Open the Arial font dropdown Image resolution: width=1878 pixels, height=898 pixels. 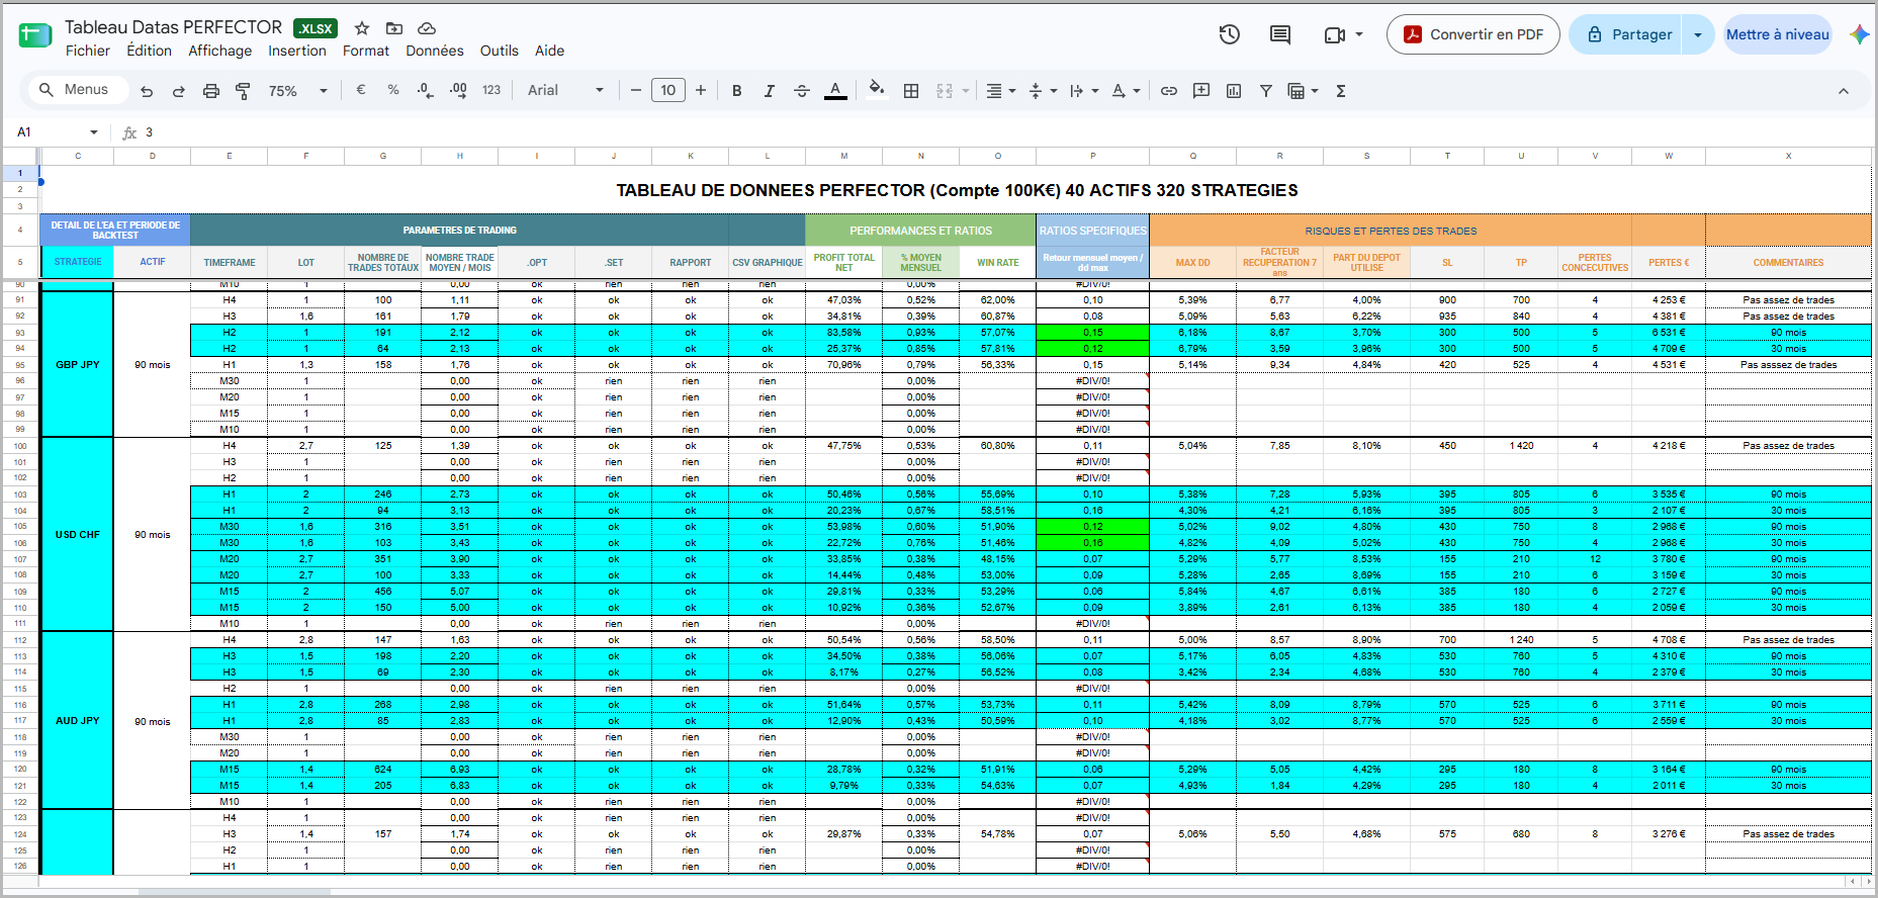(566, 90)
